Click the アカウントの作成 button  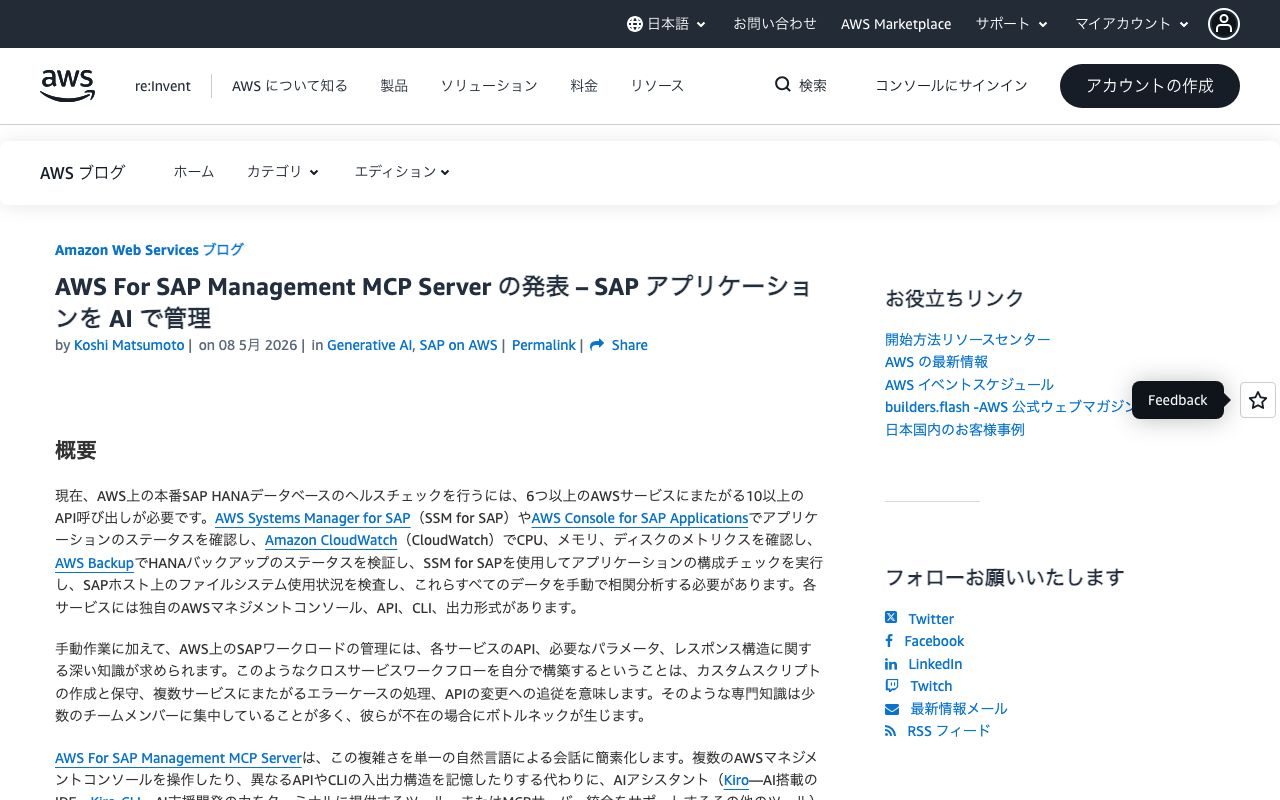tap(1150, 86)
